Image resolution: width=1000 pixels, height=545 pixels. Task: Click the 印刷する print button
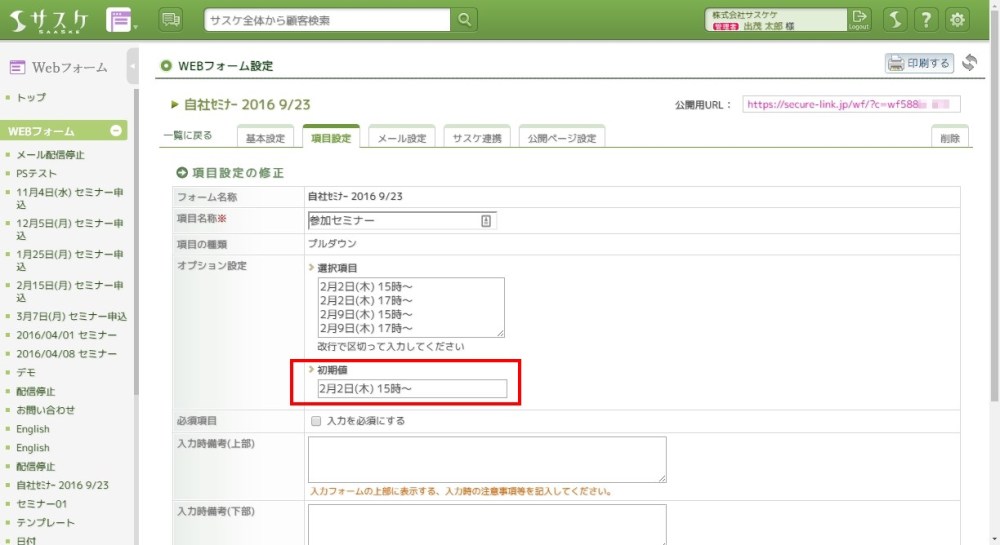tap(919, 63)
